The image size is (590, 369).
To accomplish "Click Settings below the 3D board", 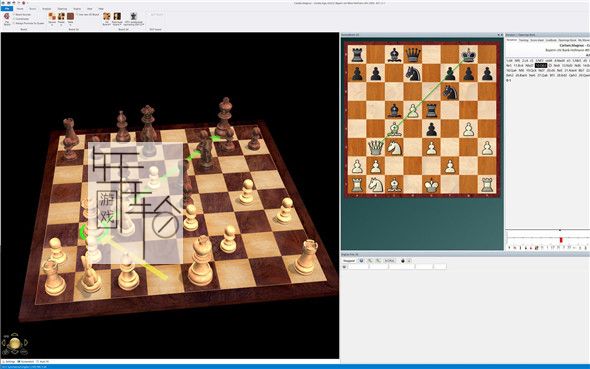I will 9,361.
